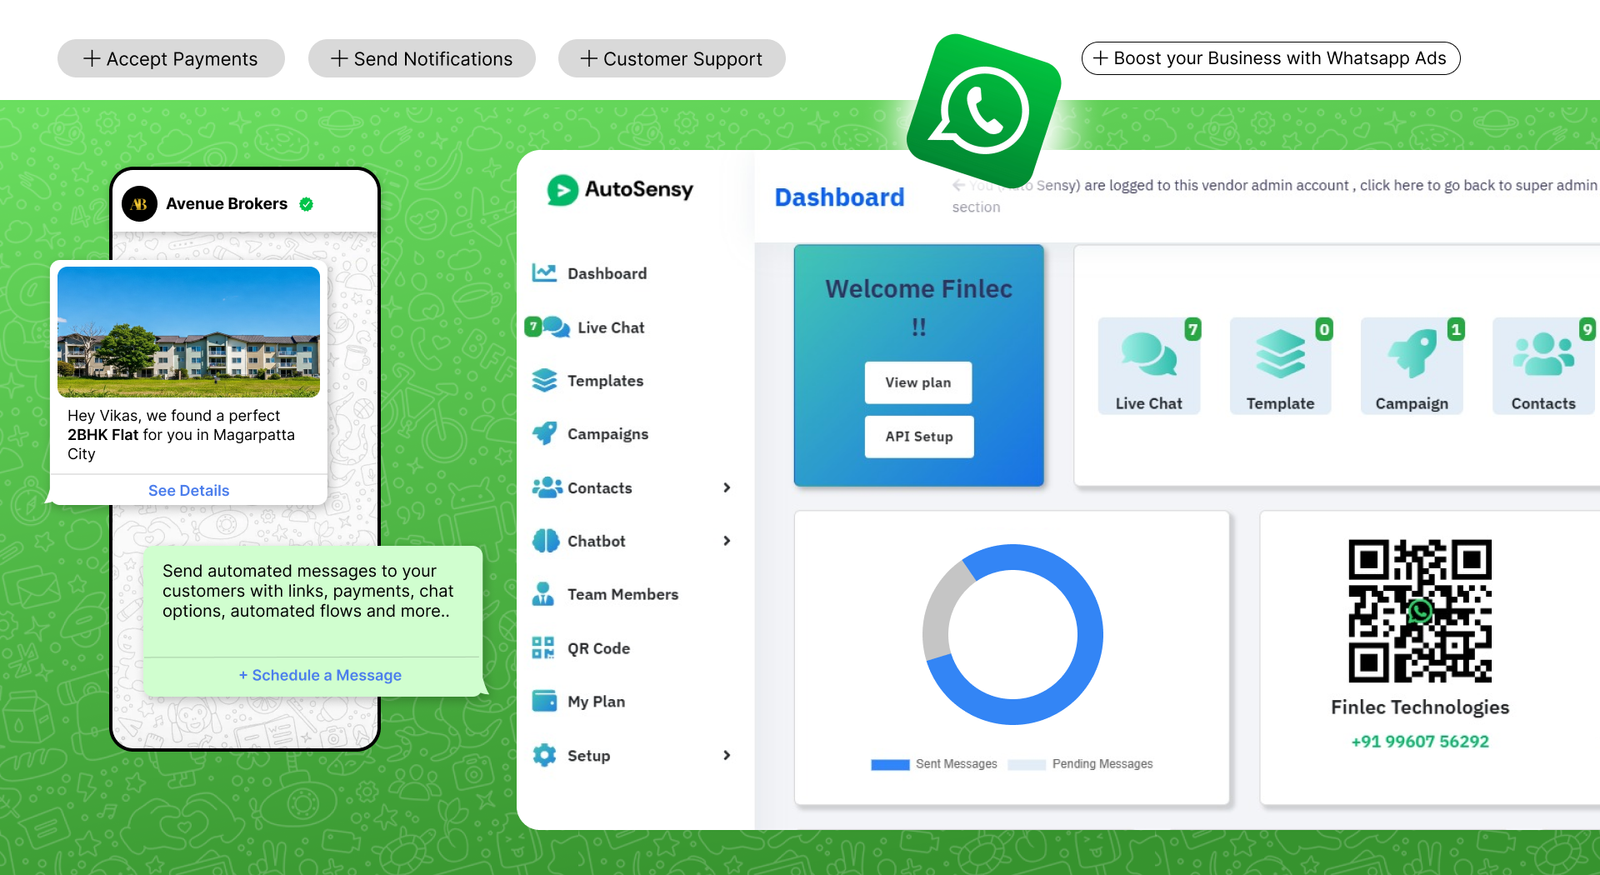
Task: Click the verified badge beside Avenue Brokers
Action: pyautogui.click(x=307, y=204)
